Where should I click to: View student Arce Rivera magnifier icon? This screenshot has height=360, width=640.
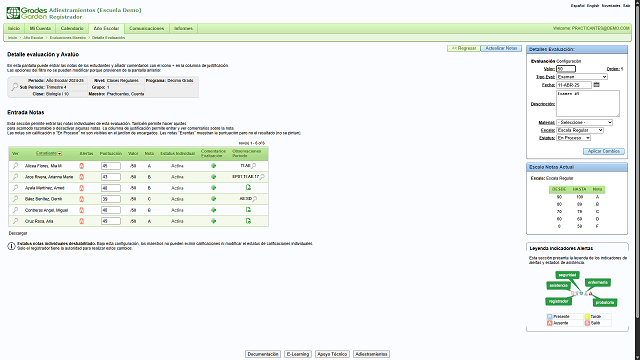coord(16,177)
